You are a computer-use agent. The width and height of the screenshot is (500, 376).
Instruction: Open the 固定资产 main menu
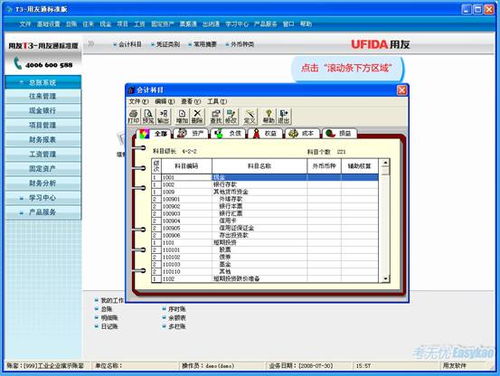click(x=162, y=24)
